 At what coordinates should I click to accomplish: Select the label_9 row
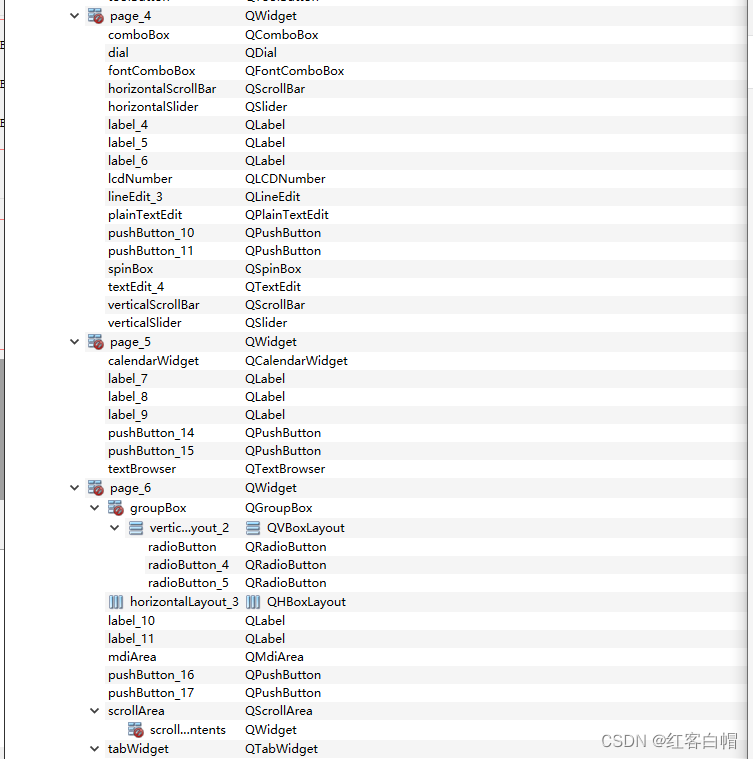[x=128, y=415]
